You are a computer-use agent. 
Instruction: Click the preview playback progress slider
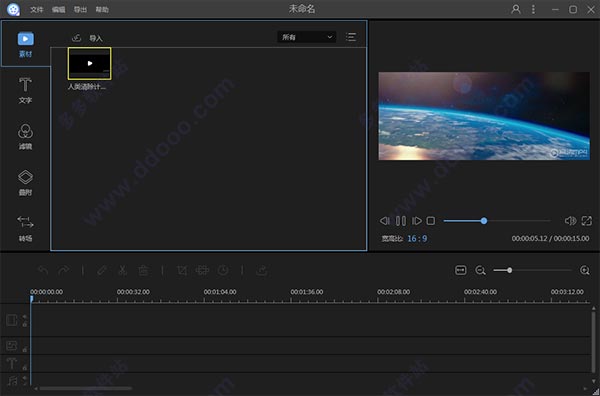click(x=497, y=221)
